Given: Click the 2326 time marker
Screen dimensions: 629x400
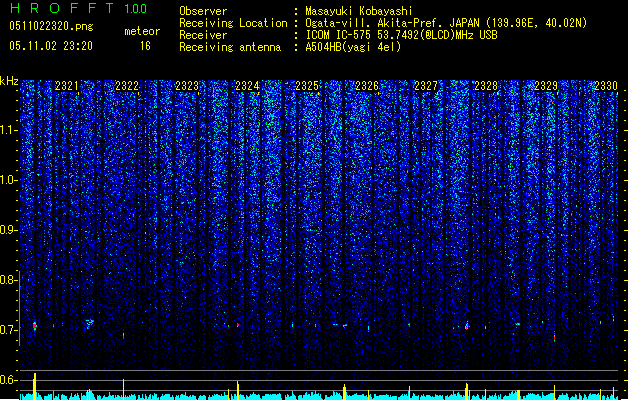Looking at the screenshot, I should pos(367,86).
